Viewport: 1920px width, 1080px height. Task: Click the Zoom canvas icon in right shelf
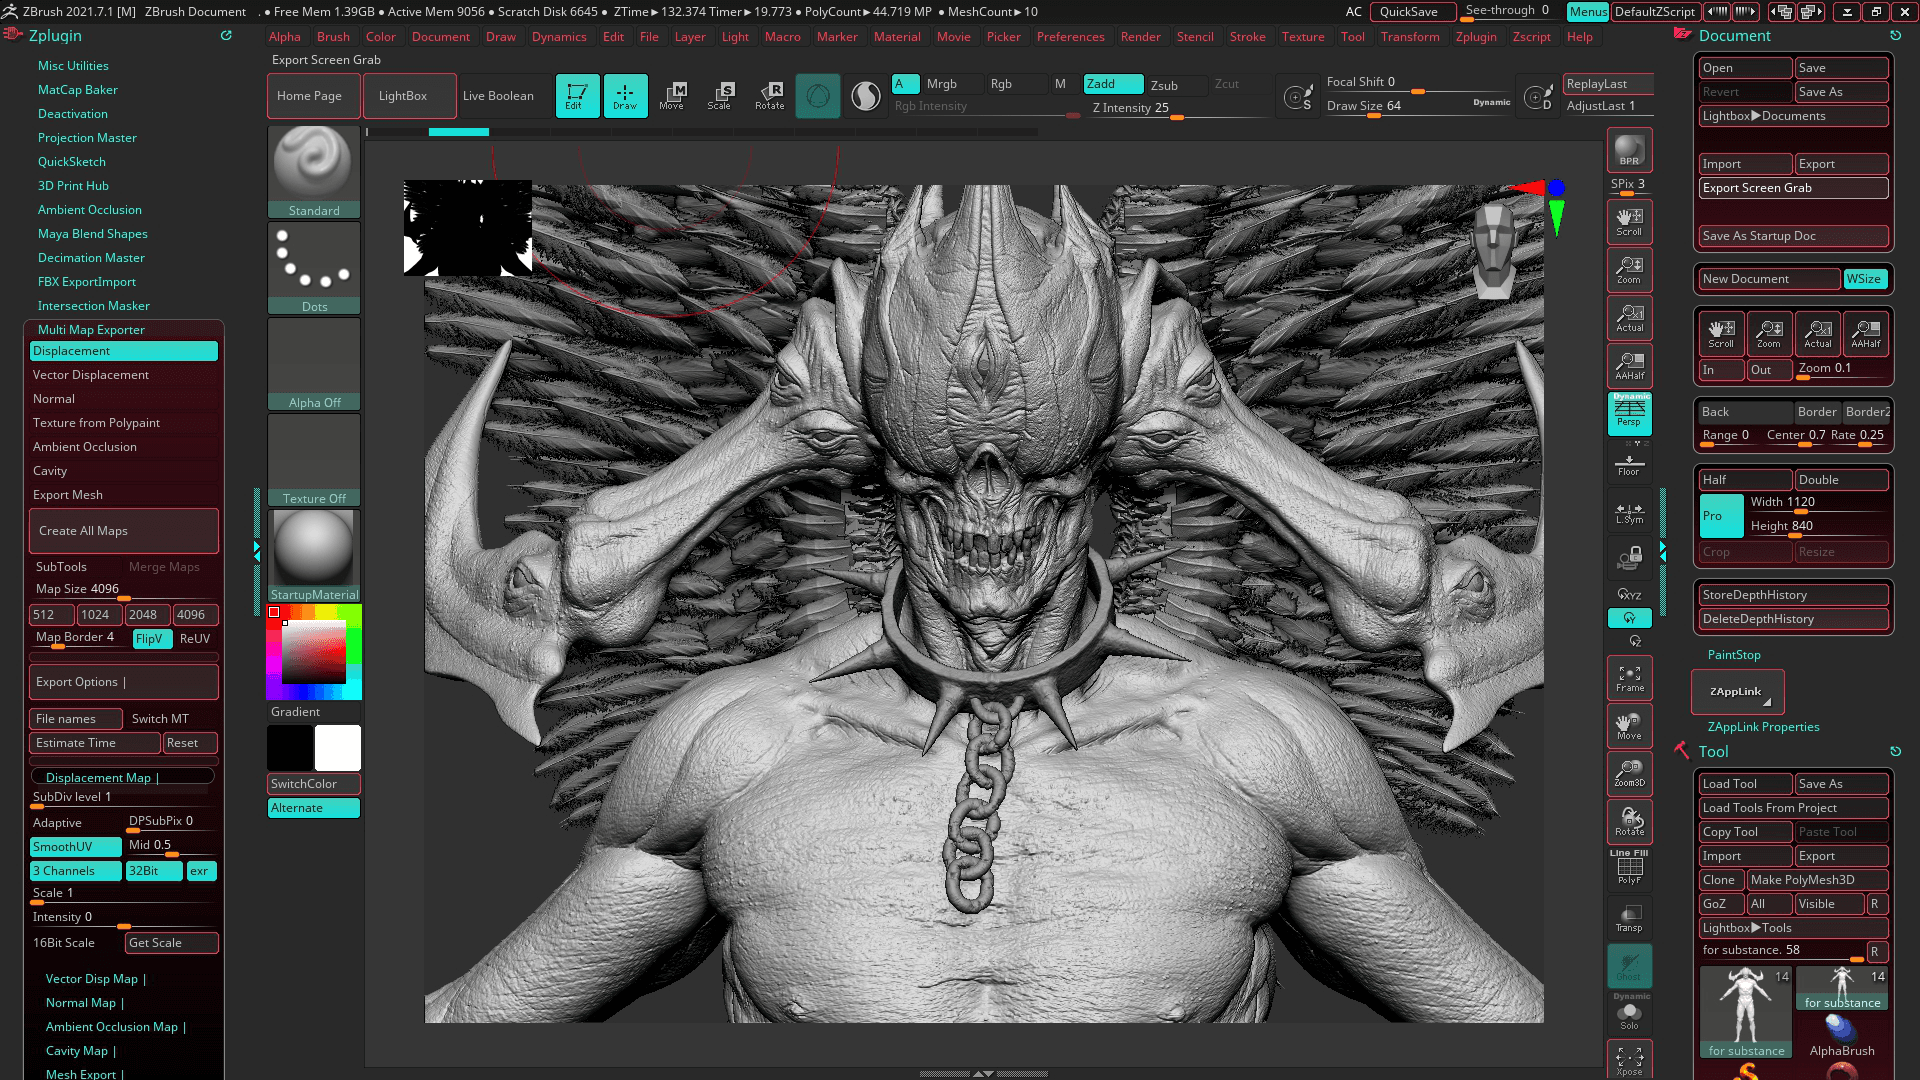1629,270
